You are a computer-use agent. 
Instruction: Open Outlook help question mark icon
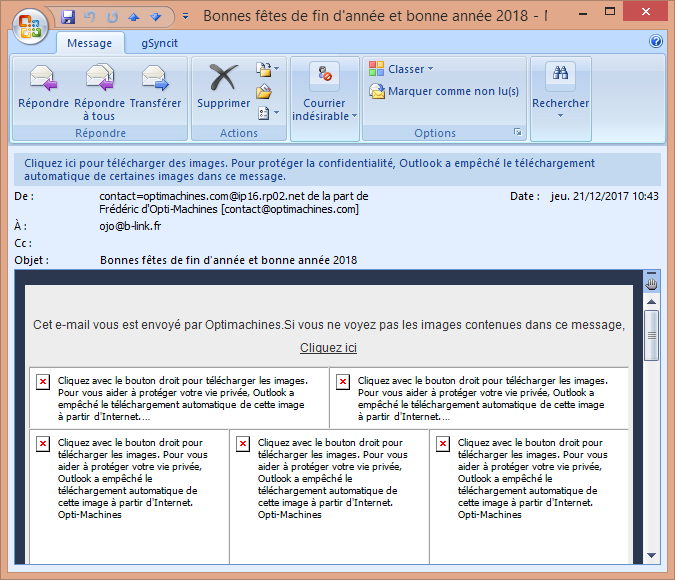click(656, 41)
